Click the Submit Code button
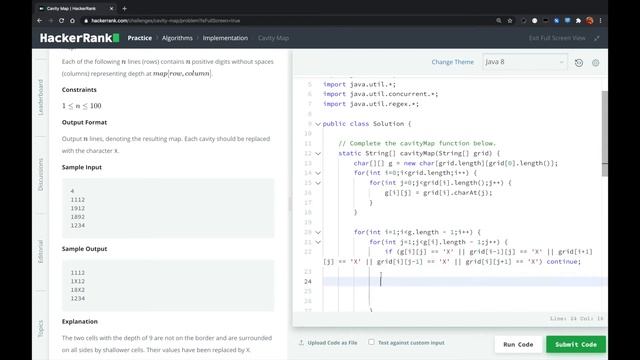The width and height of the screenshot is (640, 360). (x=576, y=344)
